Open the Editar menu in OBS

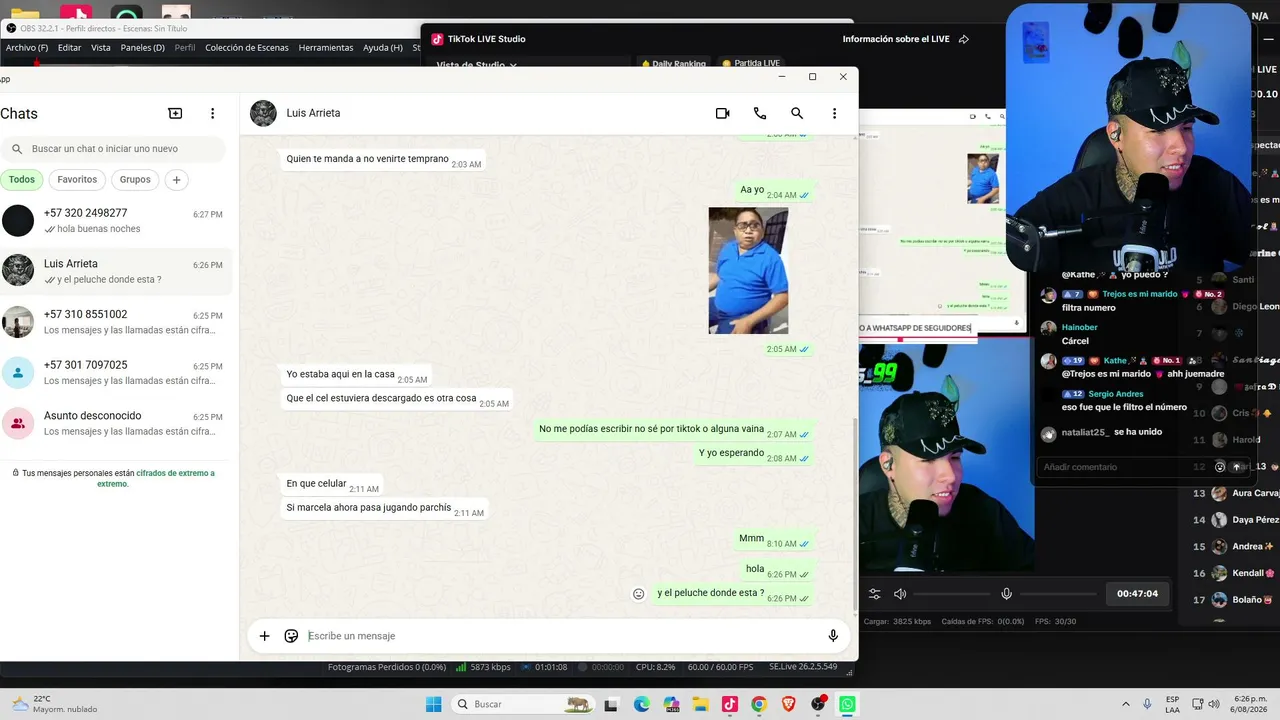click(x=70, y=47)
